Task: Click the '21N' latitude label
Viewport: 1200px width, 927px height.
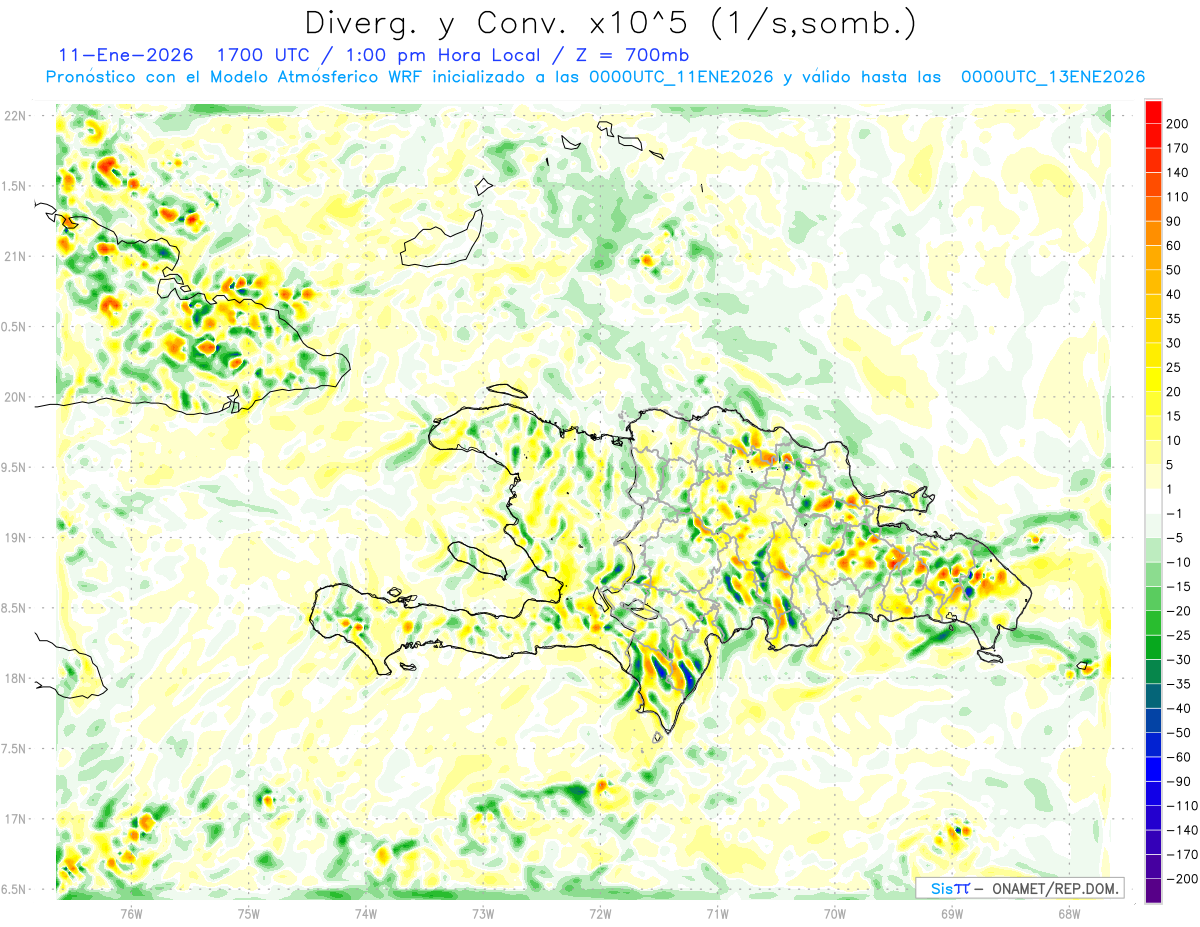Action: (x=15, y=256)
